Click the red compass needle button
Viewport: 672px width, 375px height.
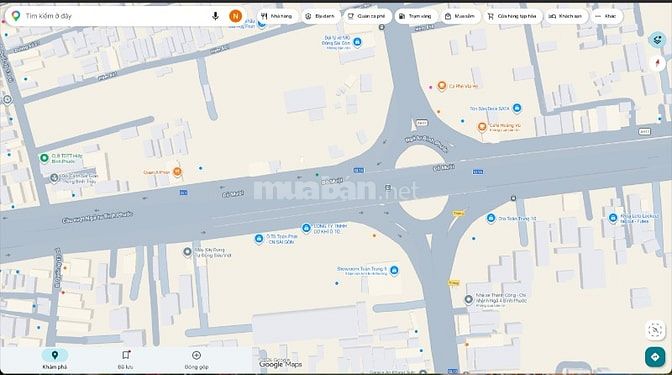657,63
